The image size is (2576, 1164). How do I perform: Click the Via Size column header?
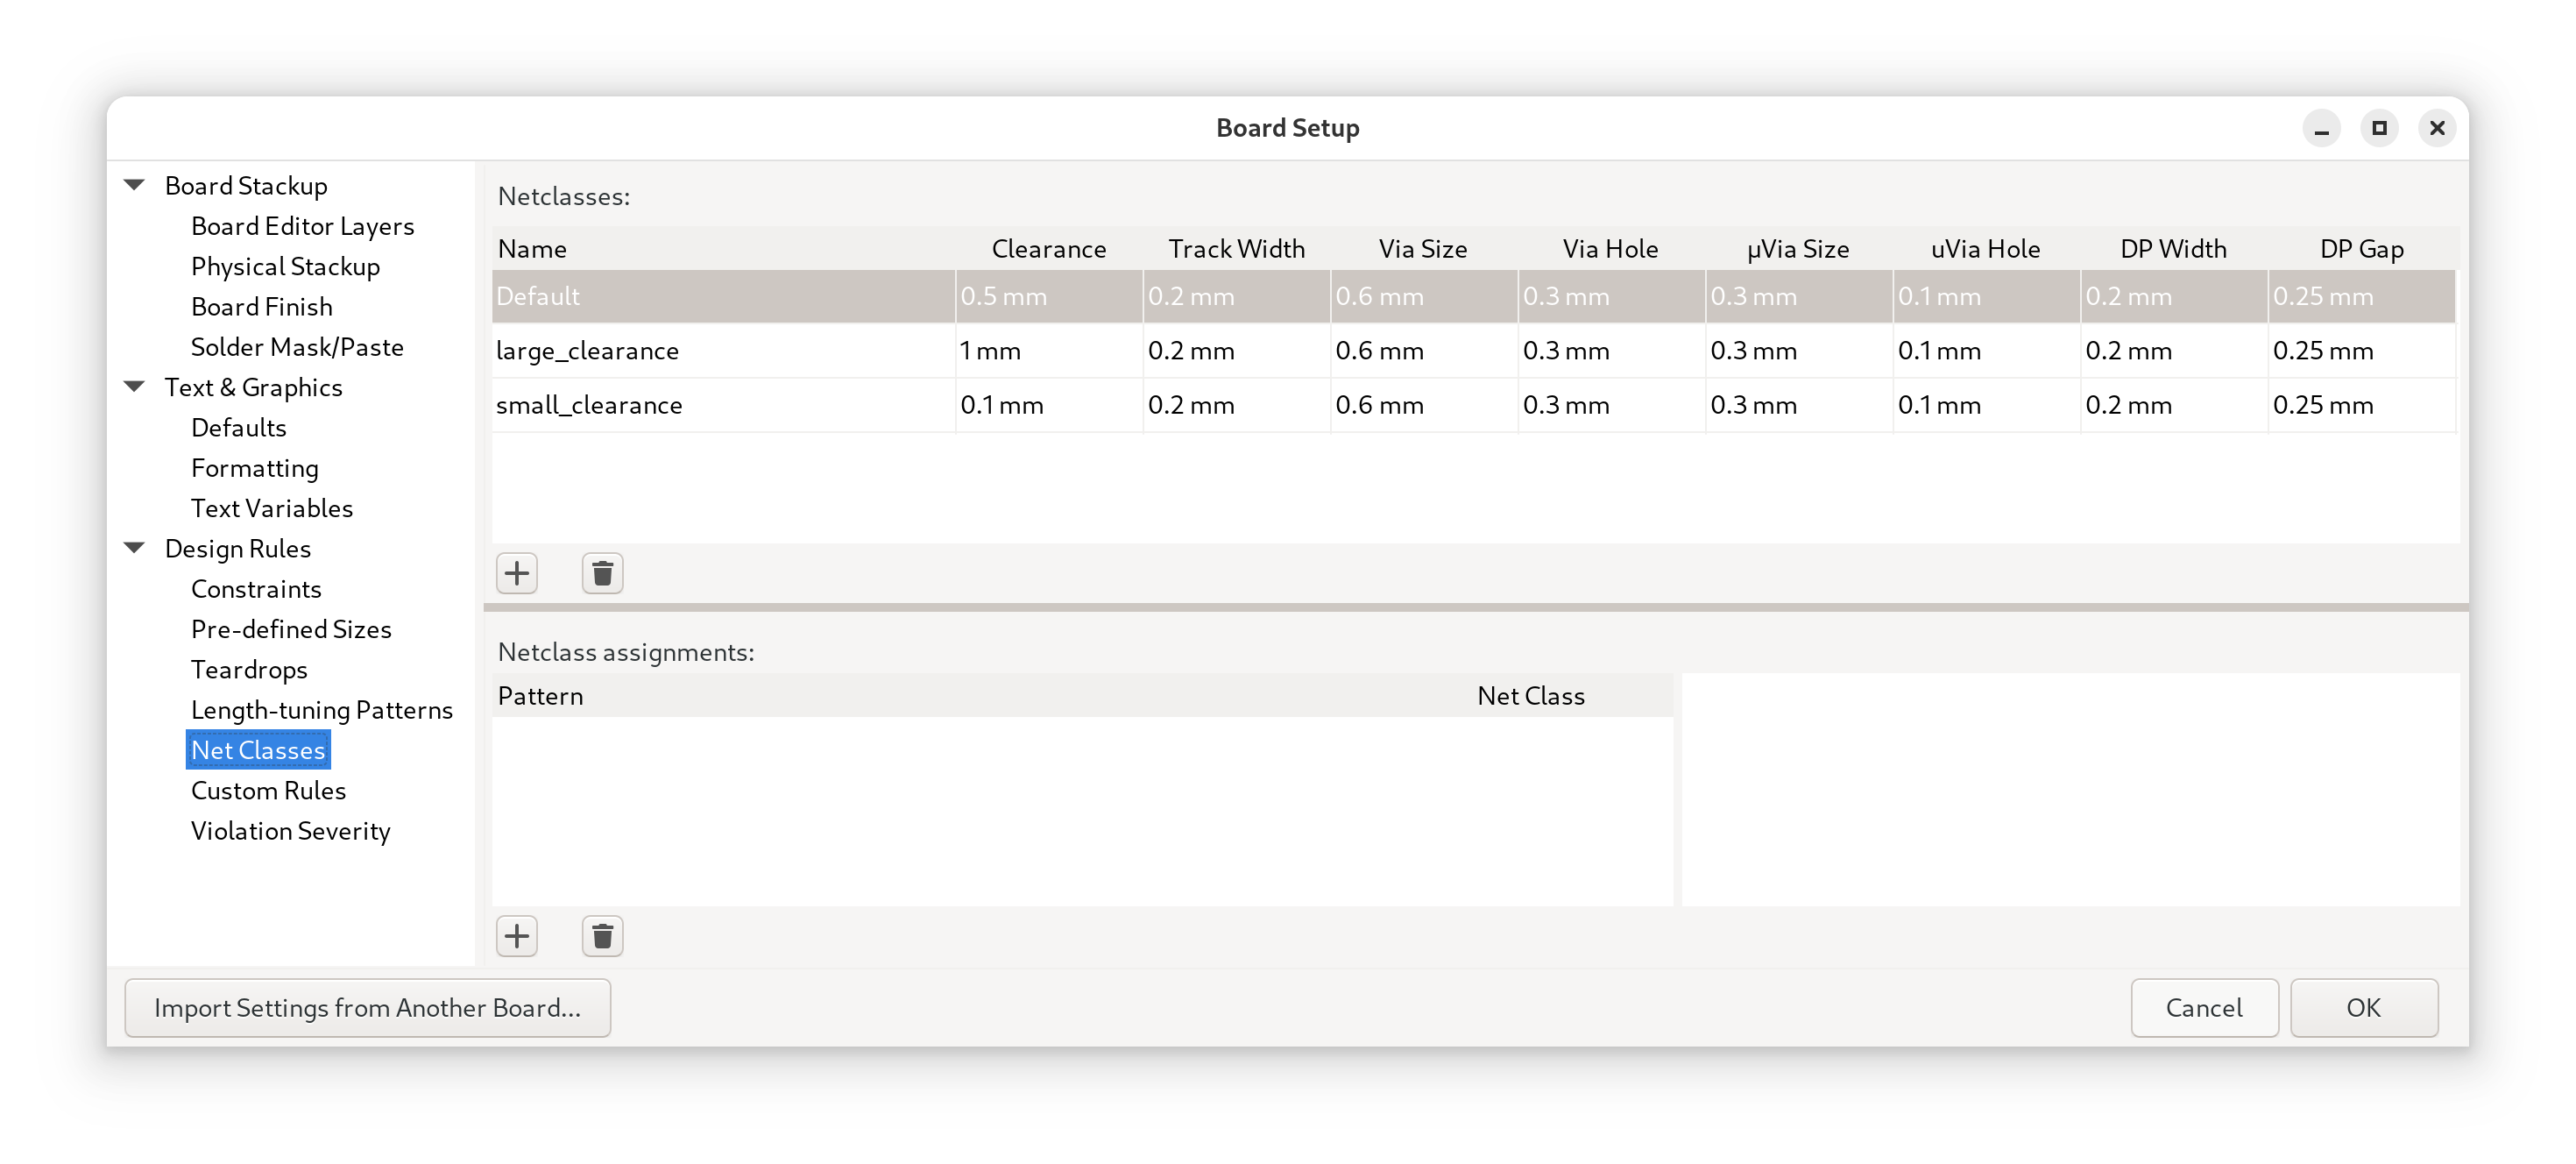[1424, 248]
